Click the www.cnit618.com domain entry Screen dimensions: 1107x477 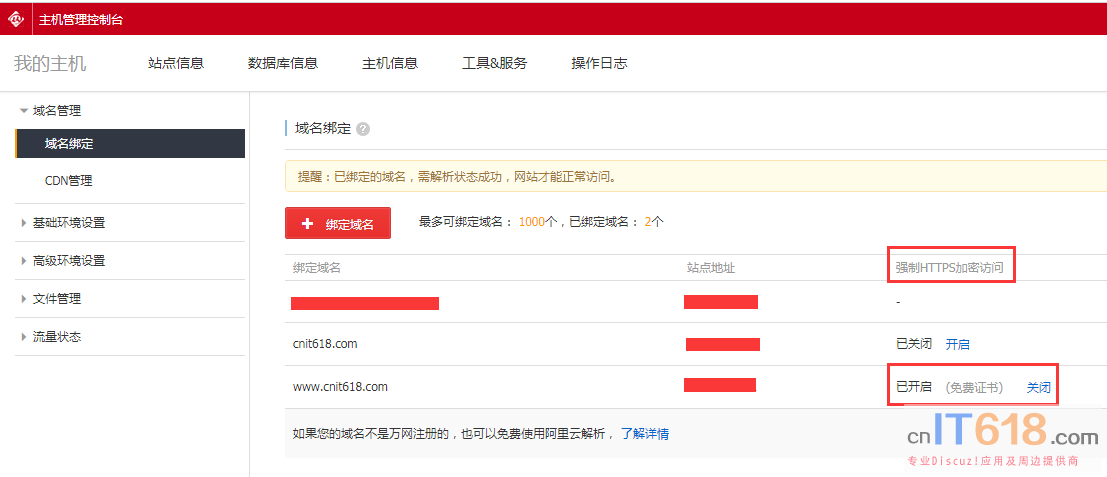click(x=340, y=386)
